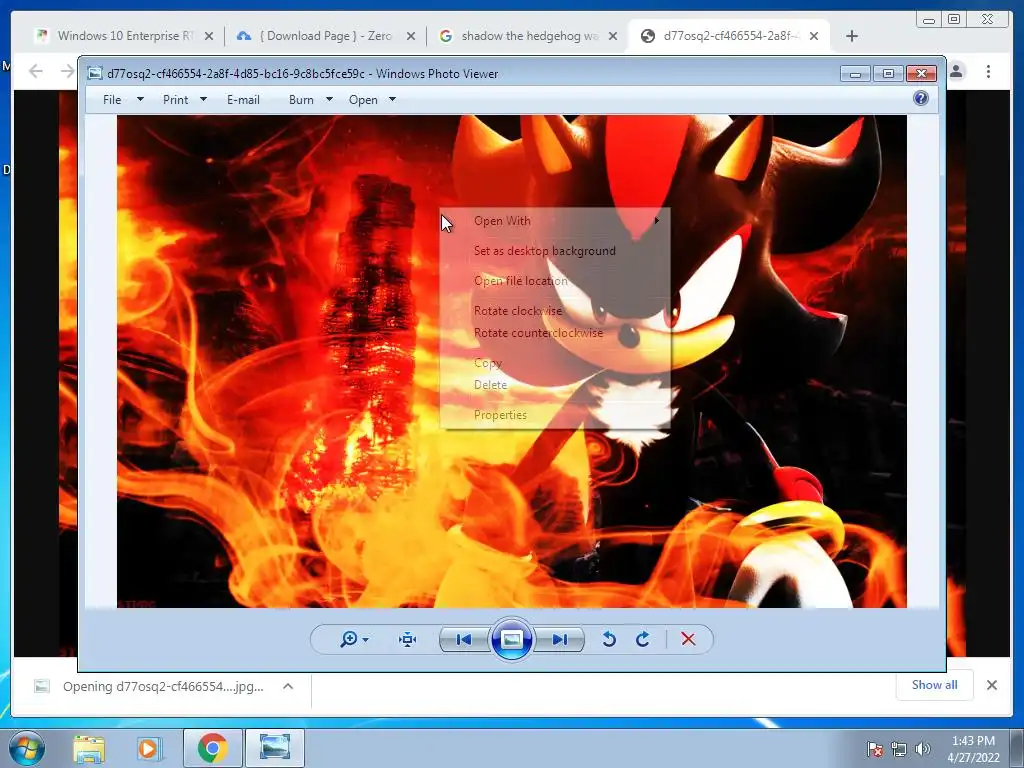Expand the zoom slider dropdown arrow
This screenshot has width=1024, height=768.
(x=366, y=640)
